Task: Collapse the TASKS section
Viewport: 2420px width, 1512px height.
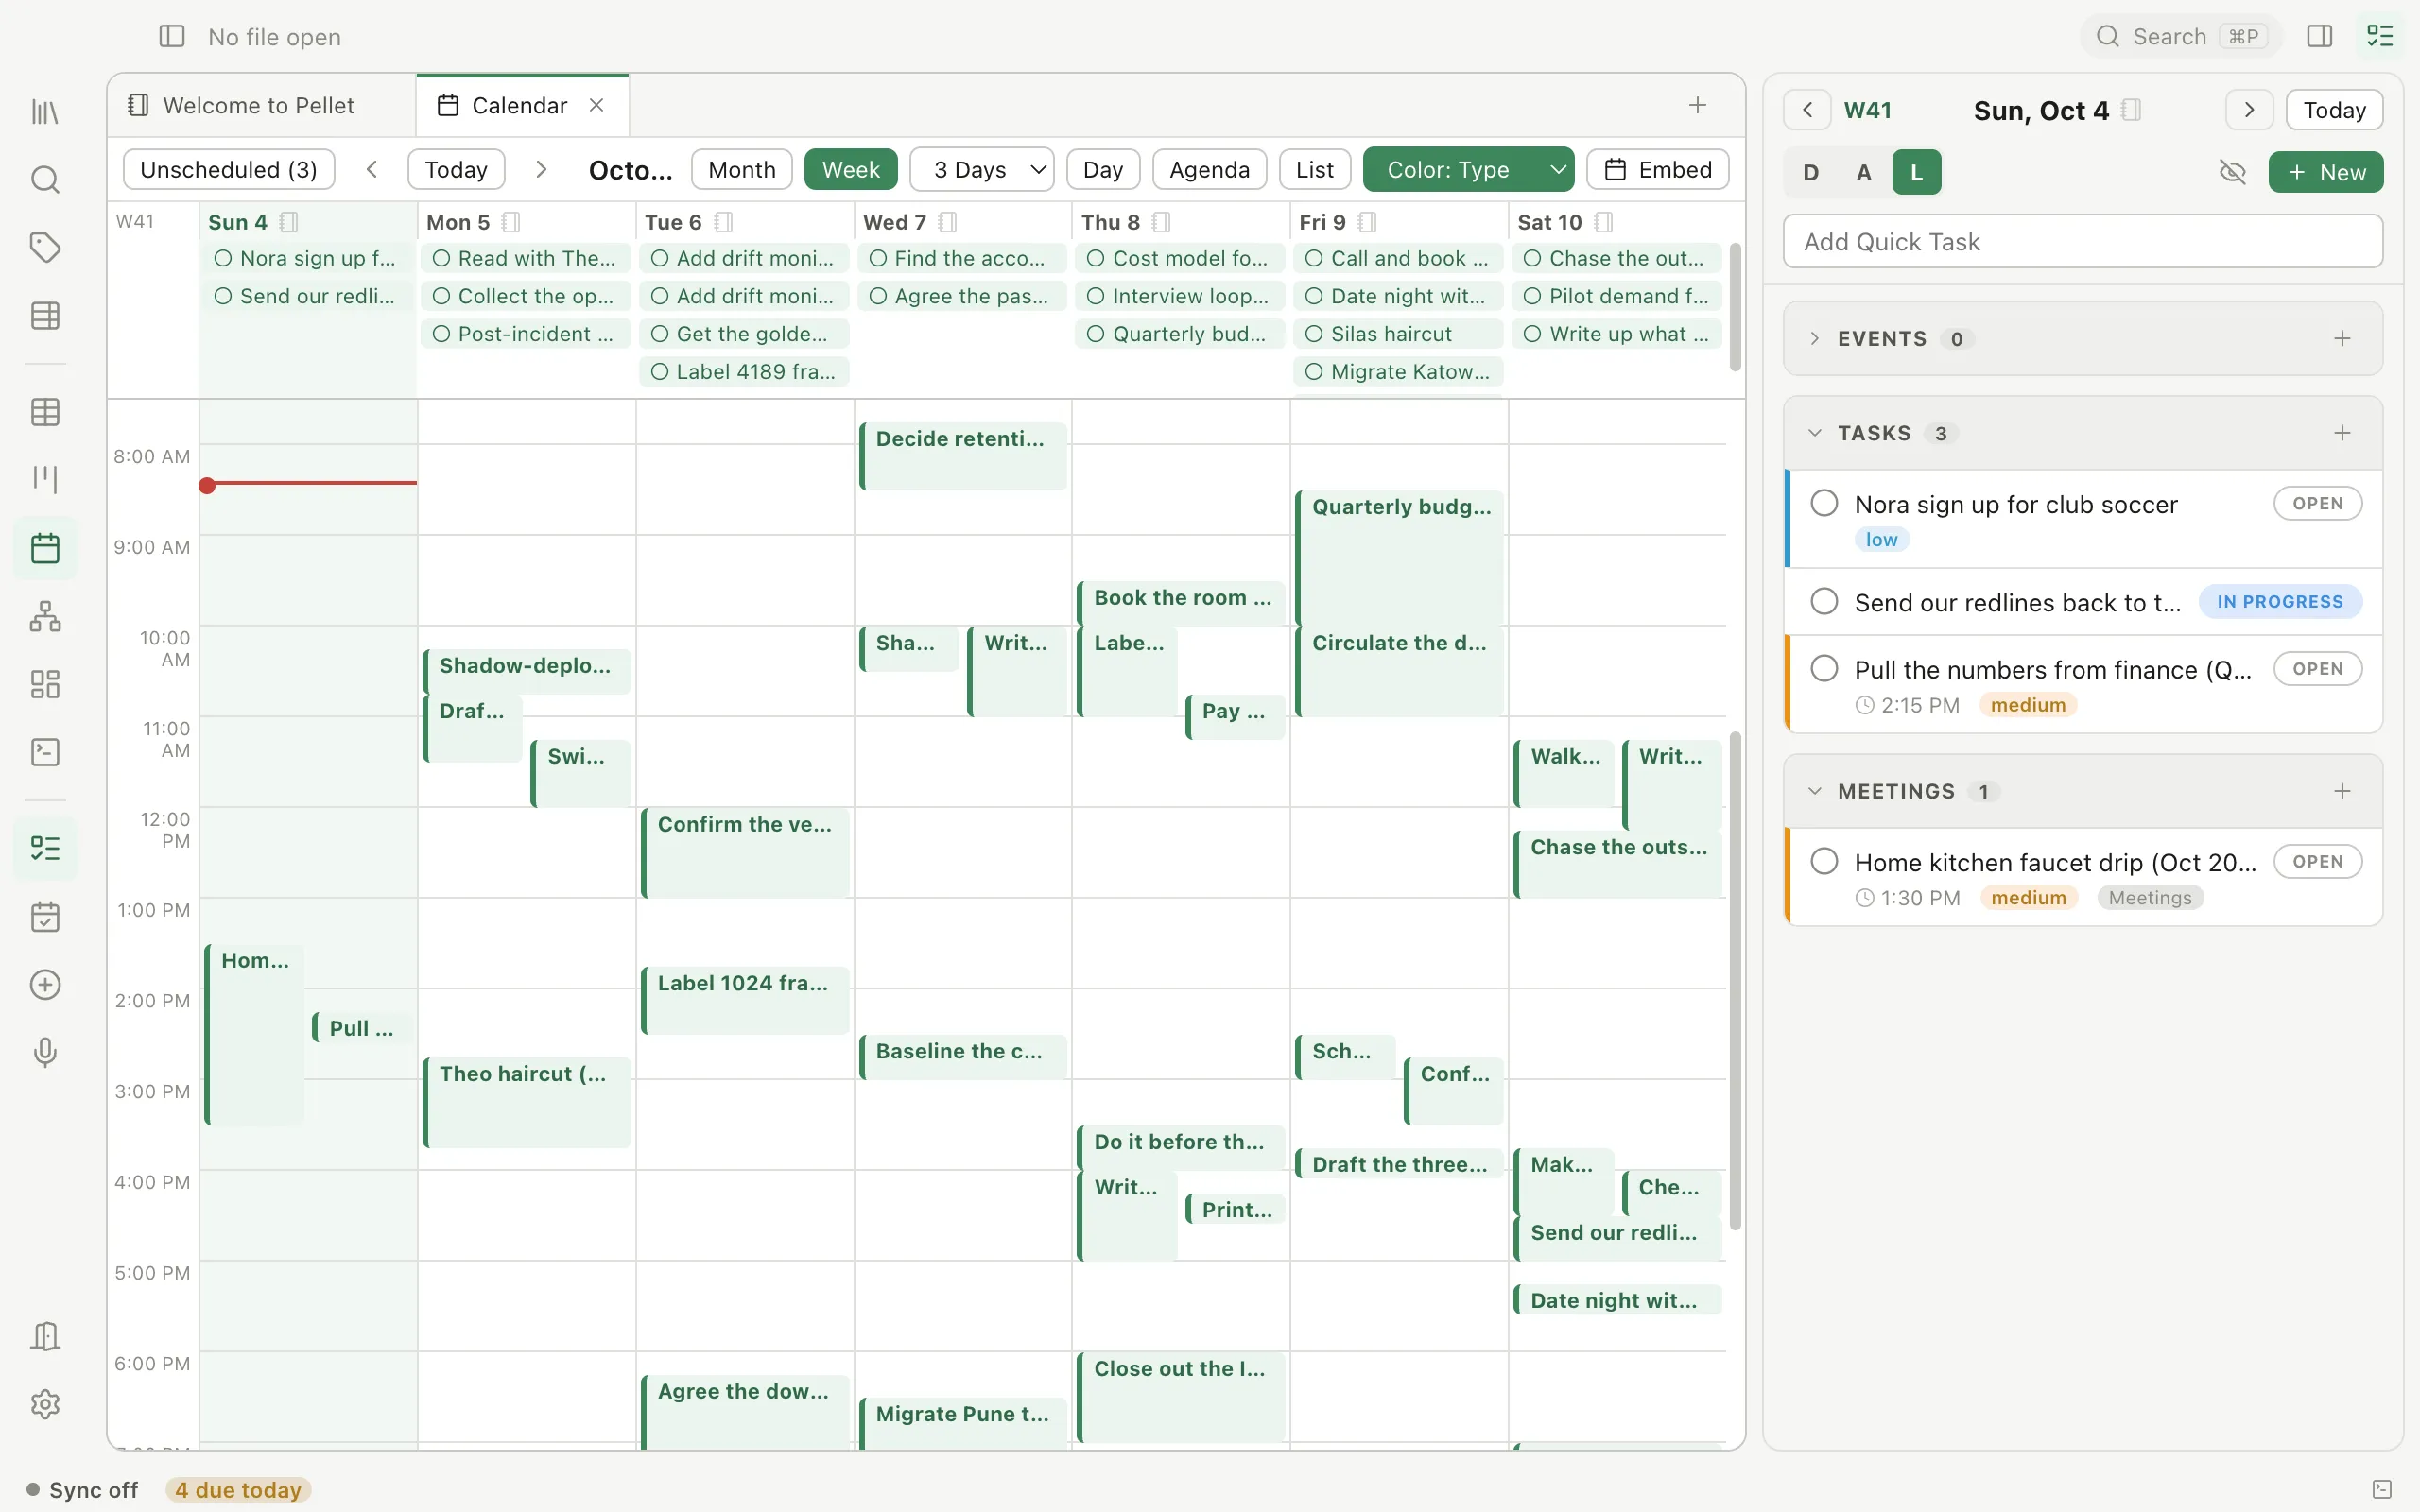Action: [1814, 433]
